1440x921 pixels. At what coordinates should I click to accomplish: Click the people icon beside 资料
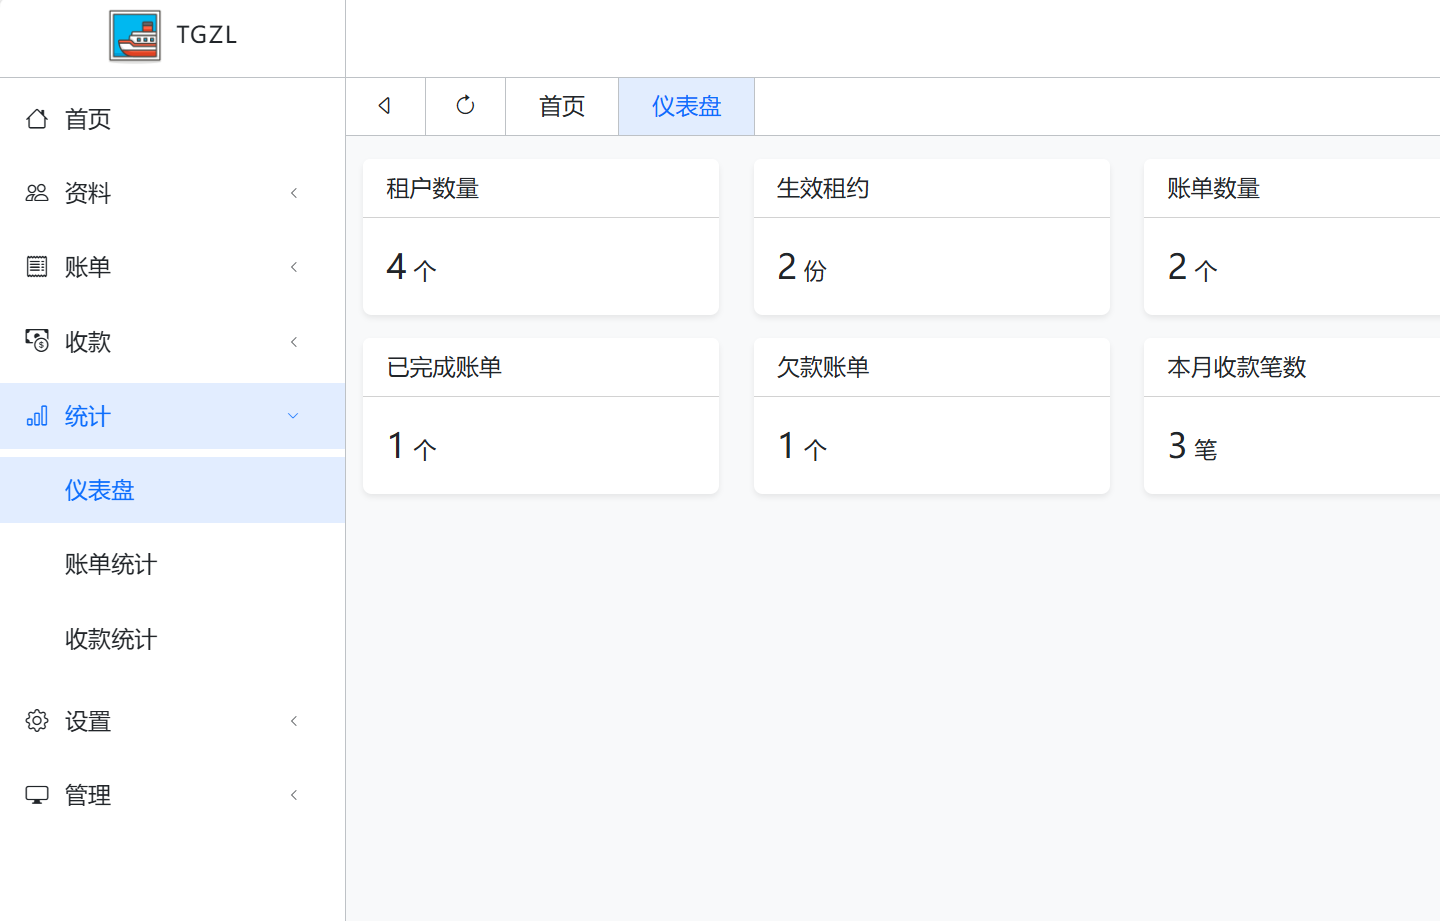pyautogui.click(x=37, y=193)
